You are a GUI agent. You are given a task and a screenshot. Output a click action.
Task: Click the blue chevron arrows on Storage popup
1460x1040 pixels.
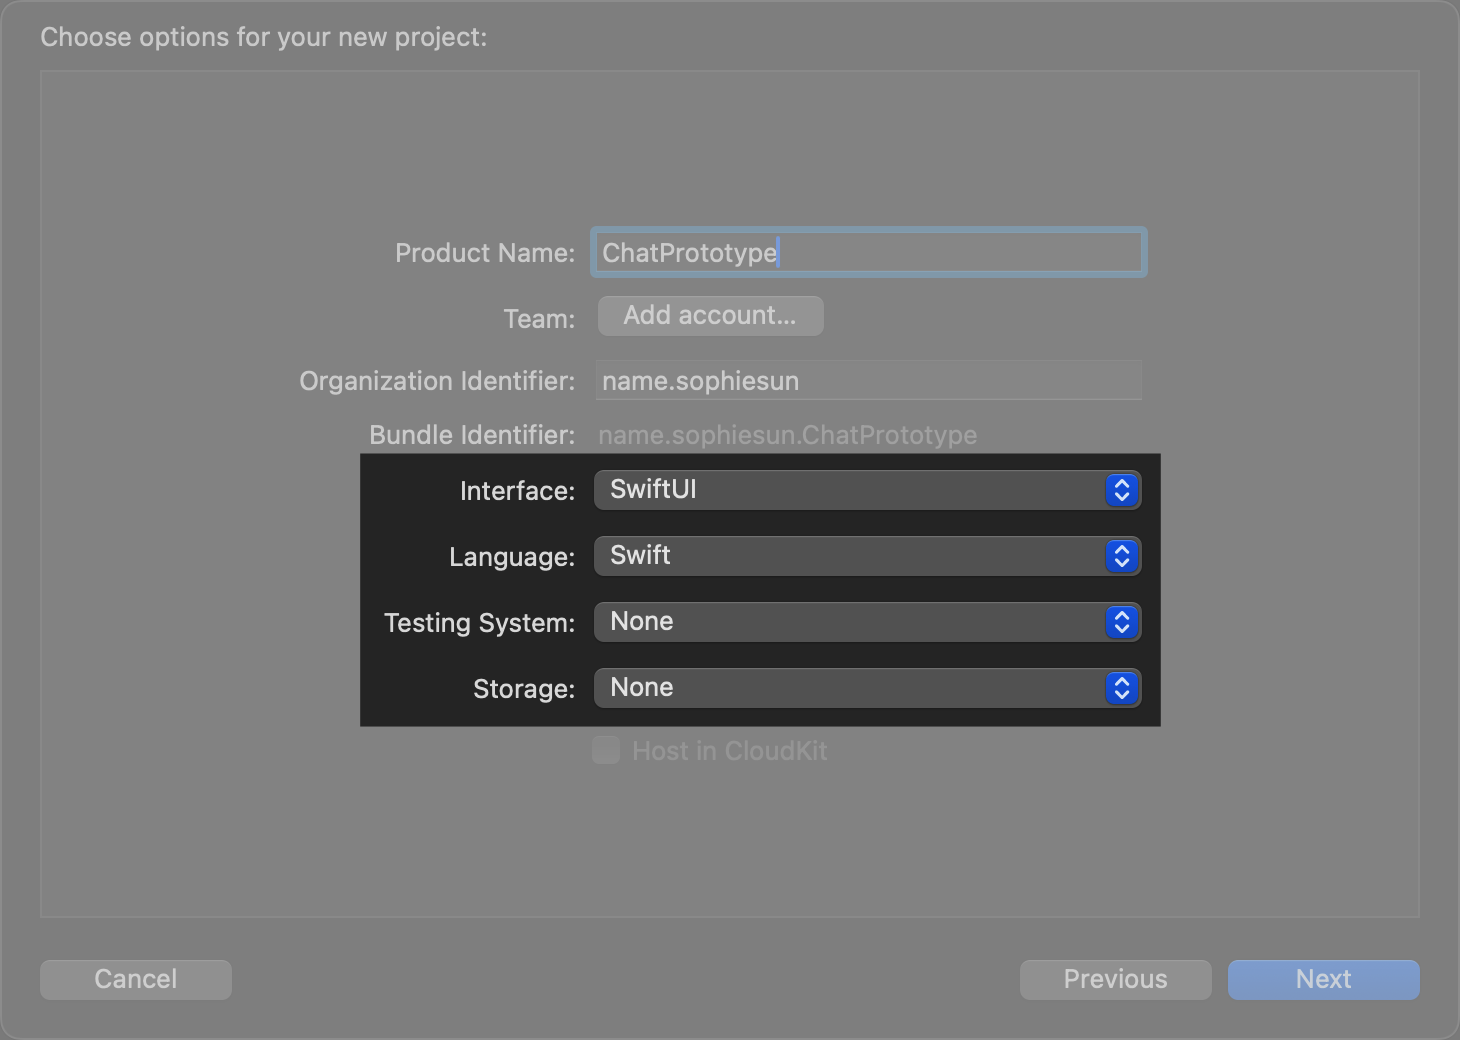point(1122,688)
